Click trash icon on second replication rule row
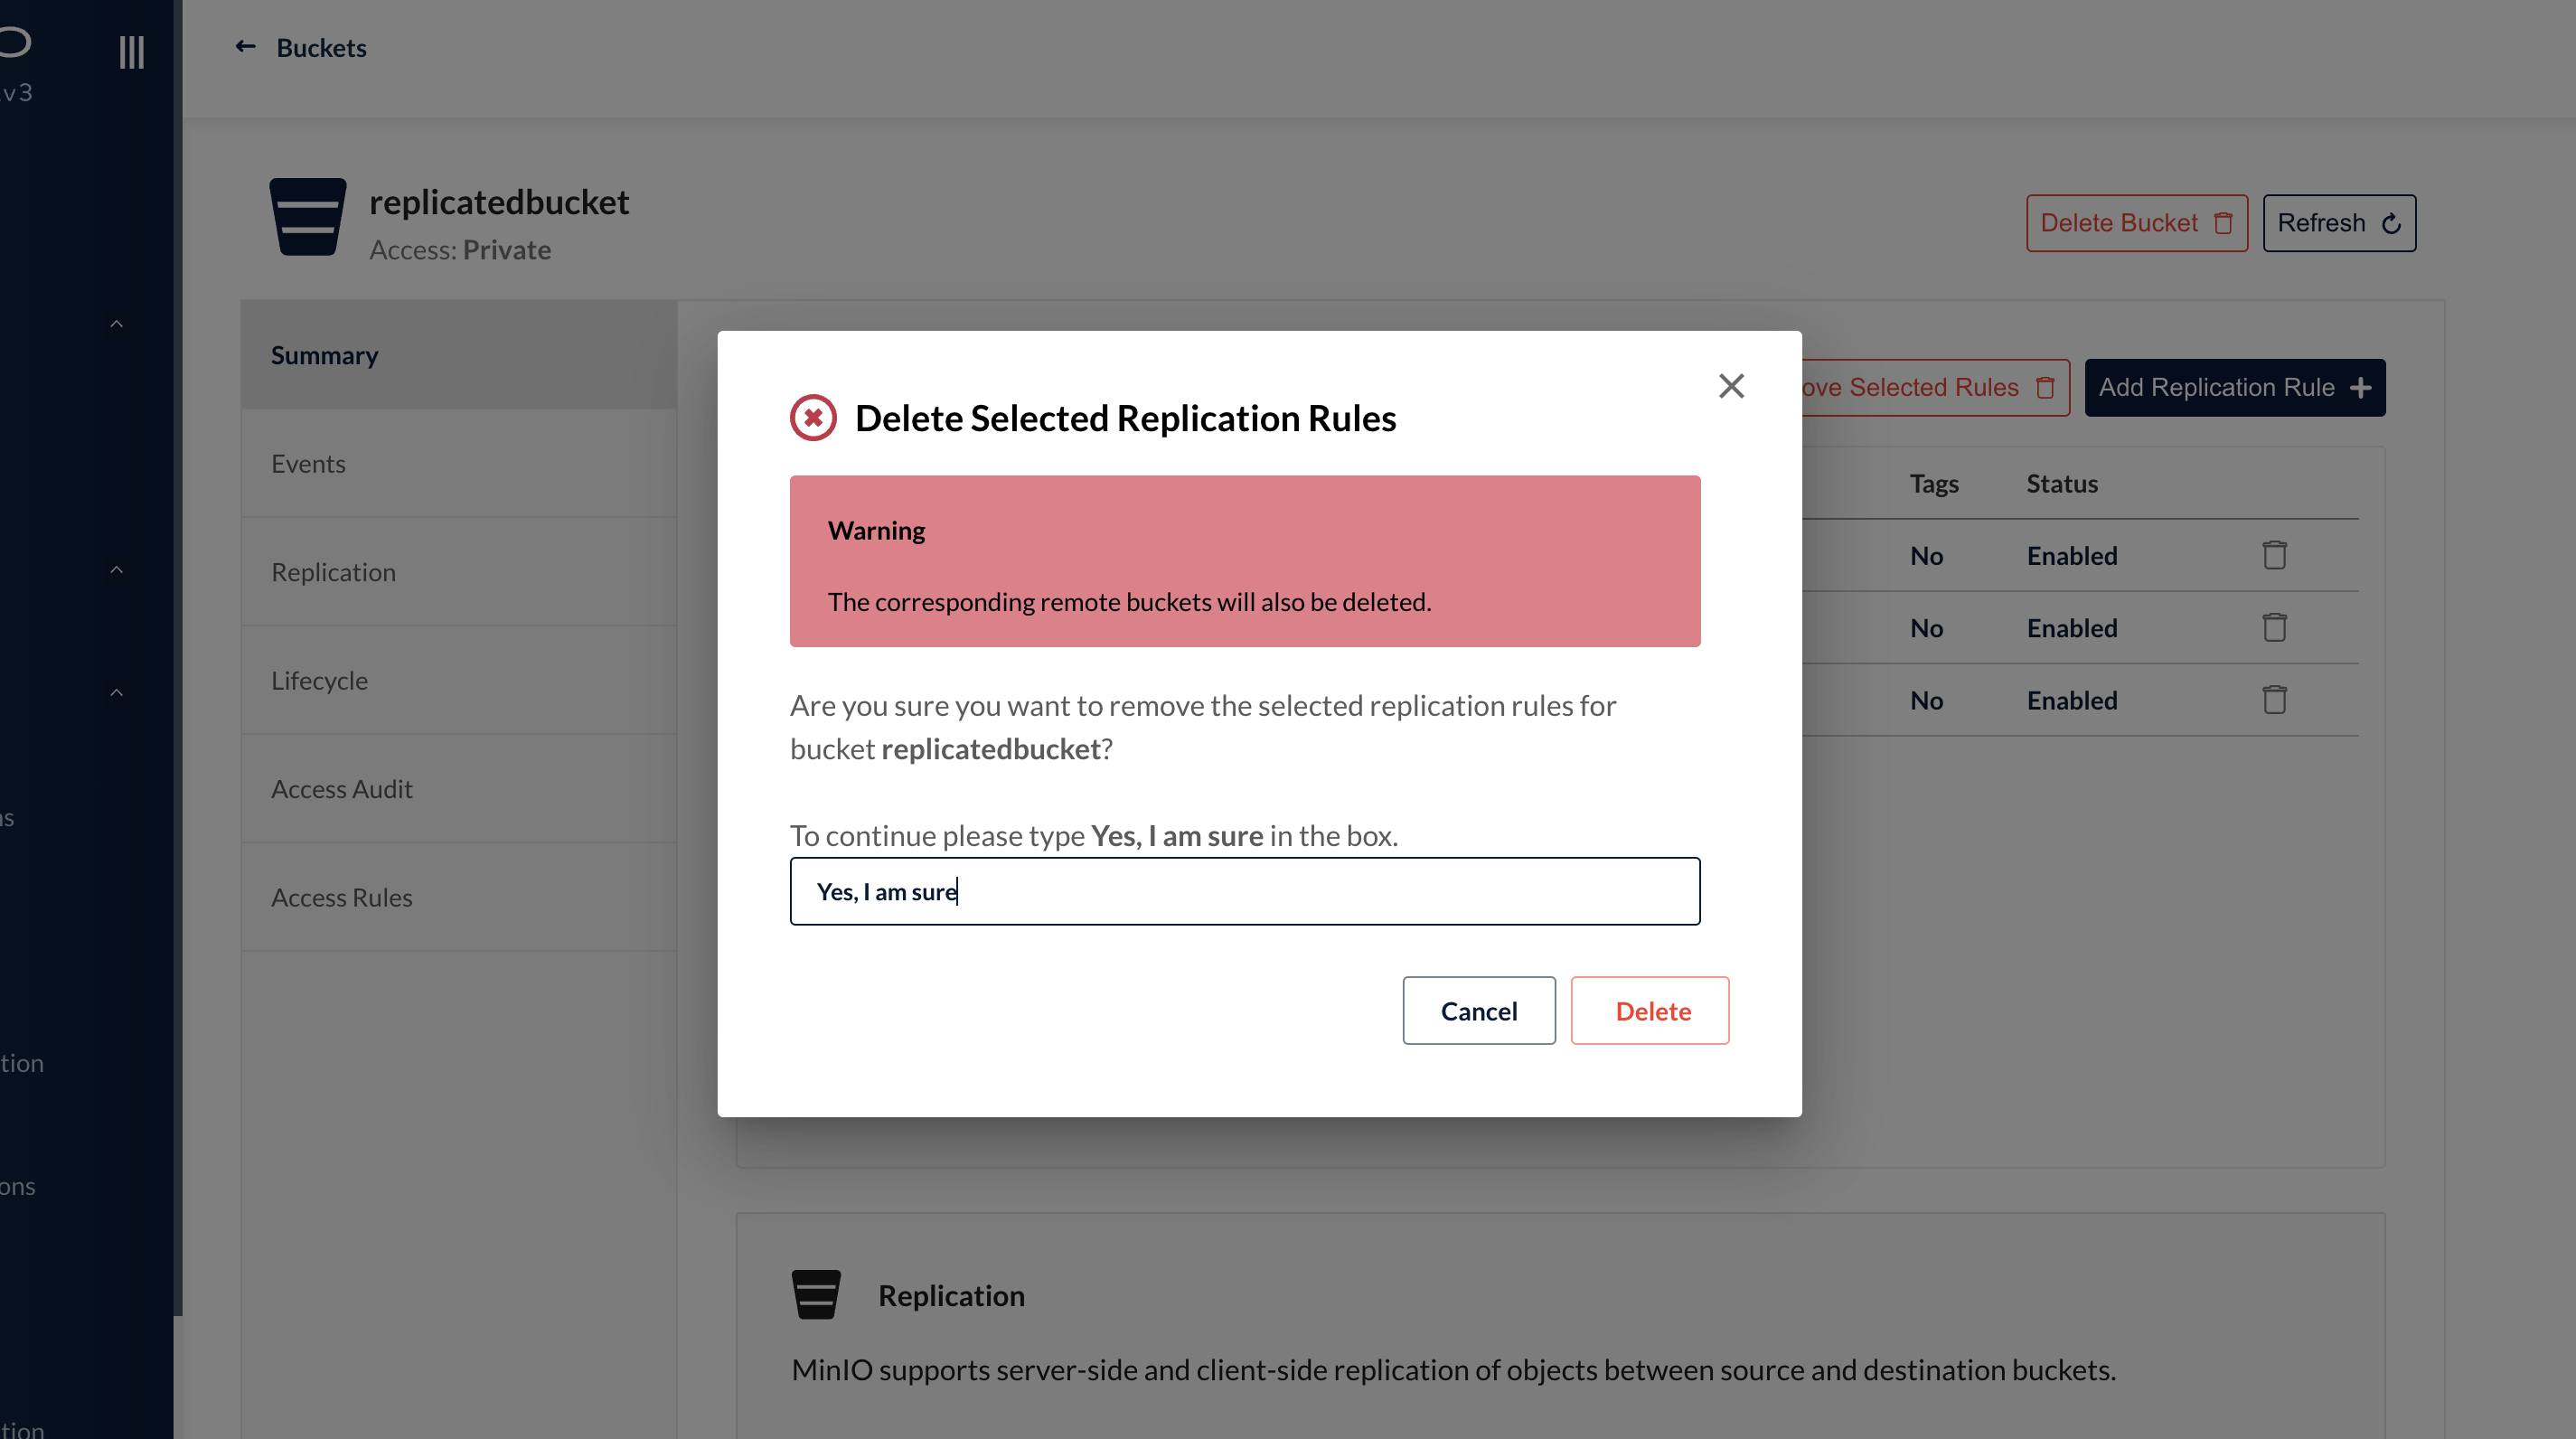 2274,627
